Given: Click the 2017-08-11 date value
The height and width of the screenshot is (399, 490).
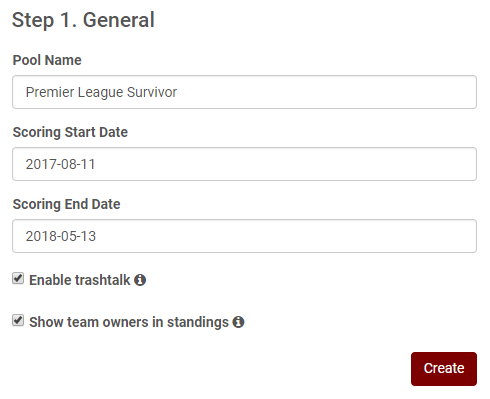Looking at the screenshot, I should [61, 164].
